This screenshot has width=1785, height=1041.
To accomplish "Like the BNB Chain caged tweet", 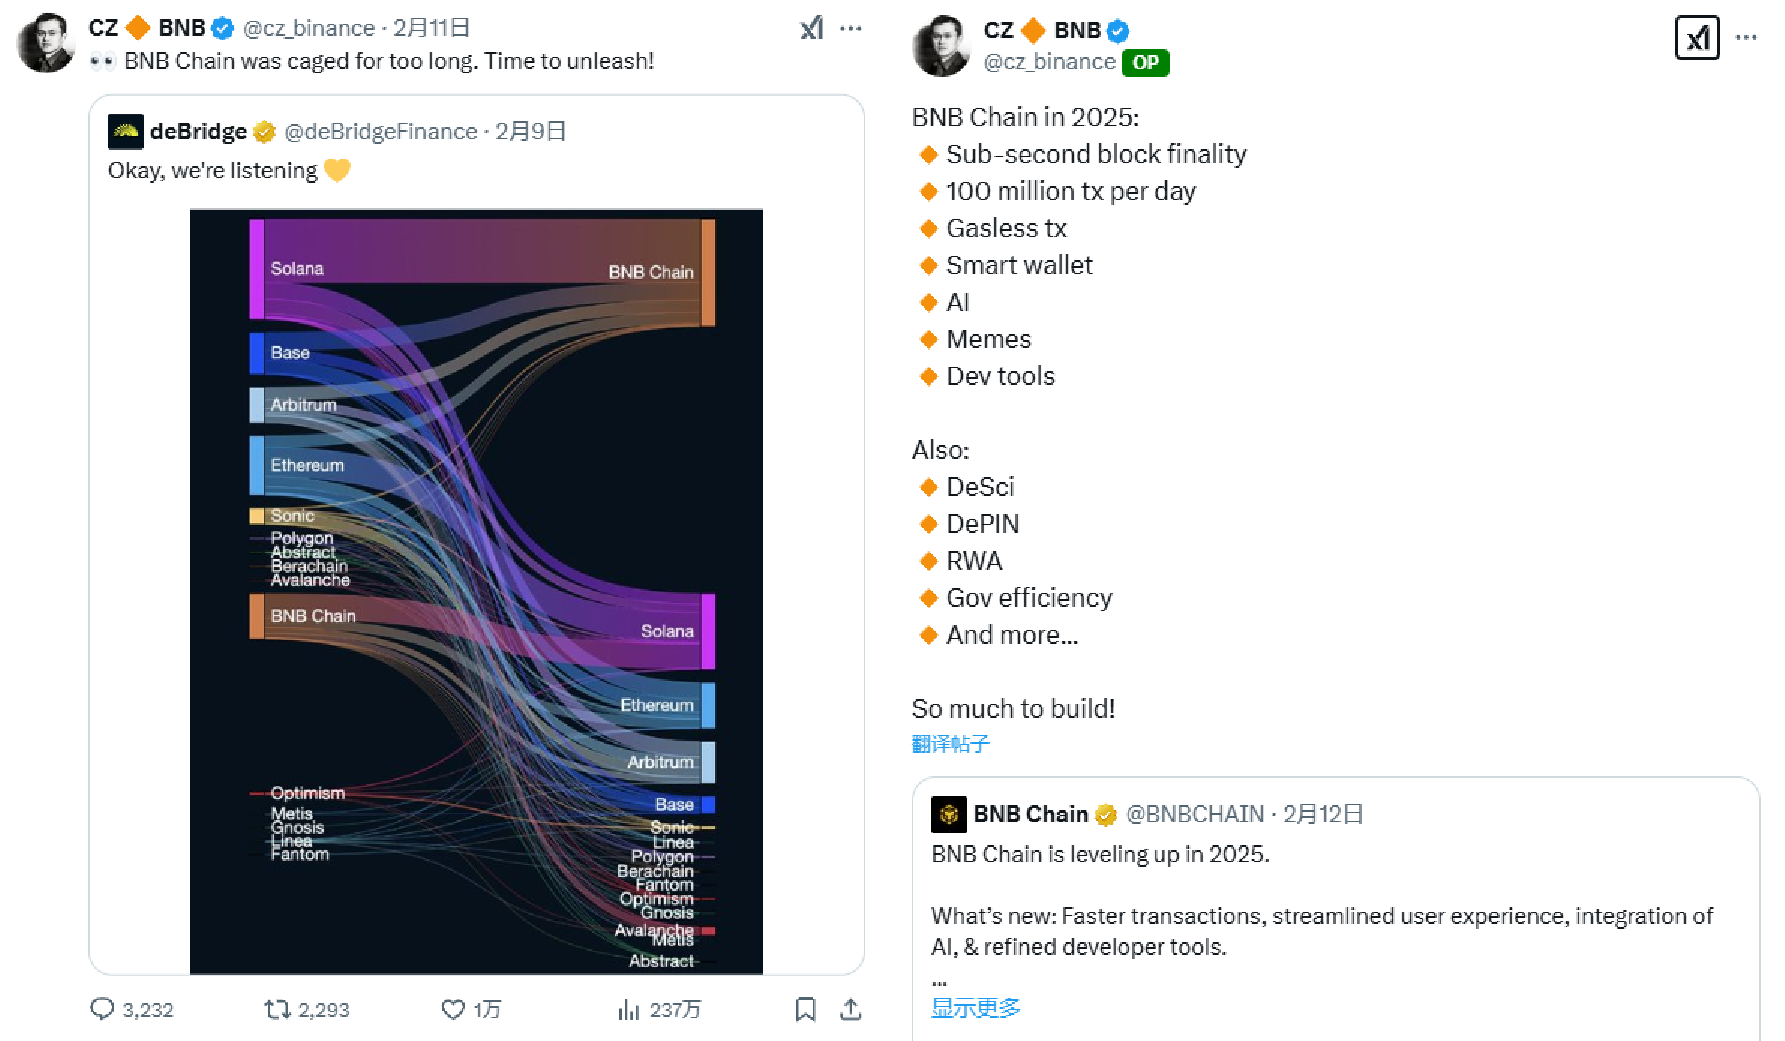I will click(453, 1009).
